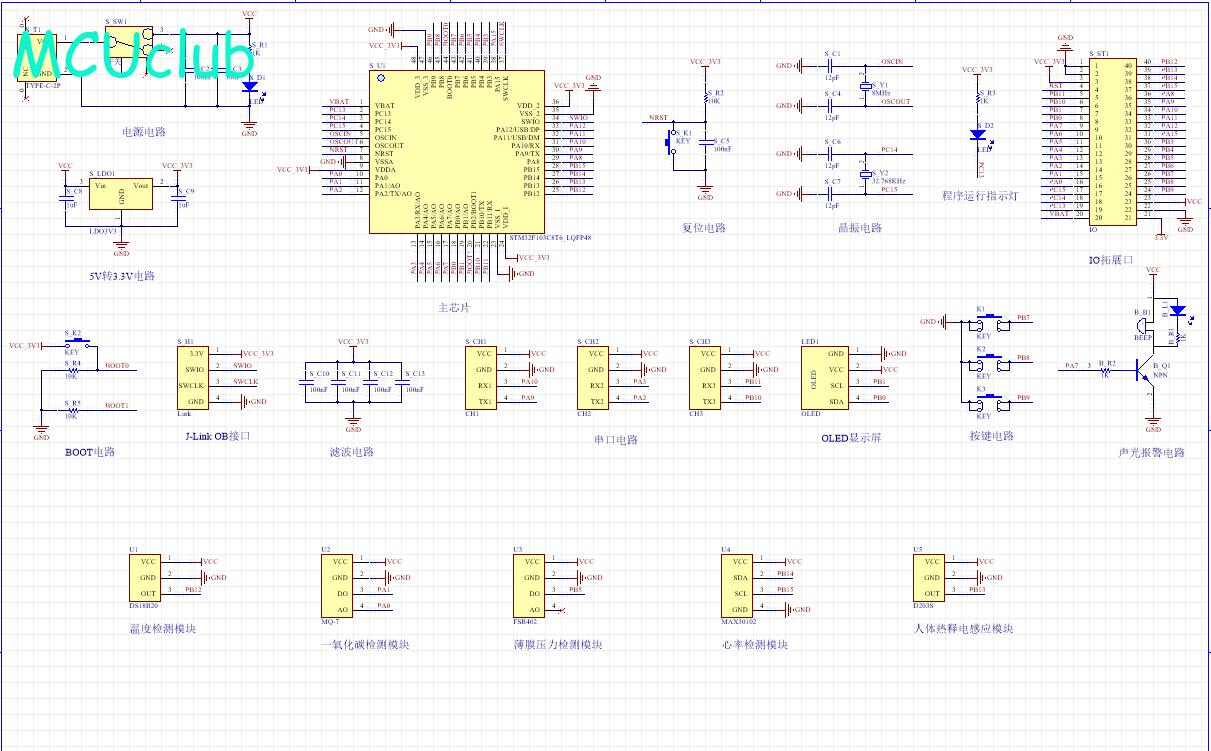Click the '温度检测模块' section label
Viewport: 1211px width, 751px height.
(x=163, y=629)
